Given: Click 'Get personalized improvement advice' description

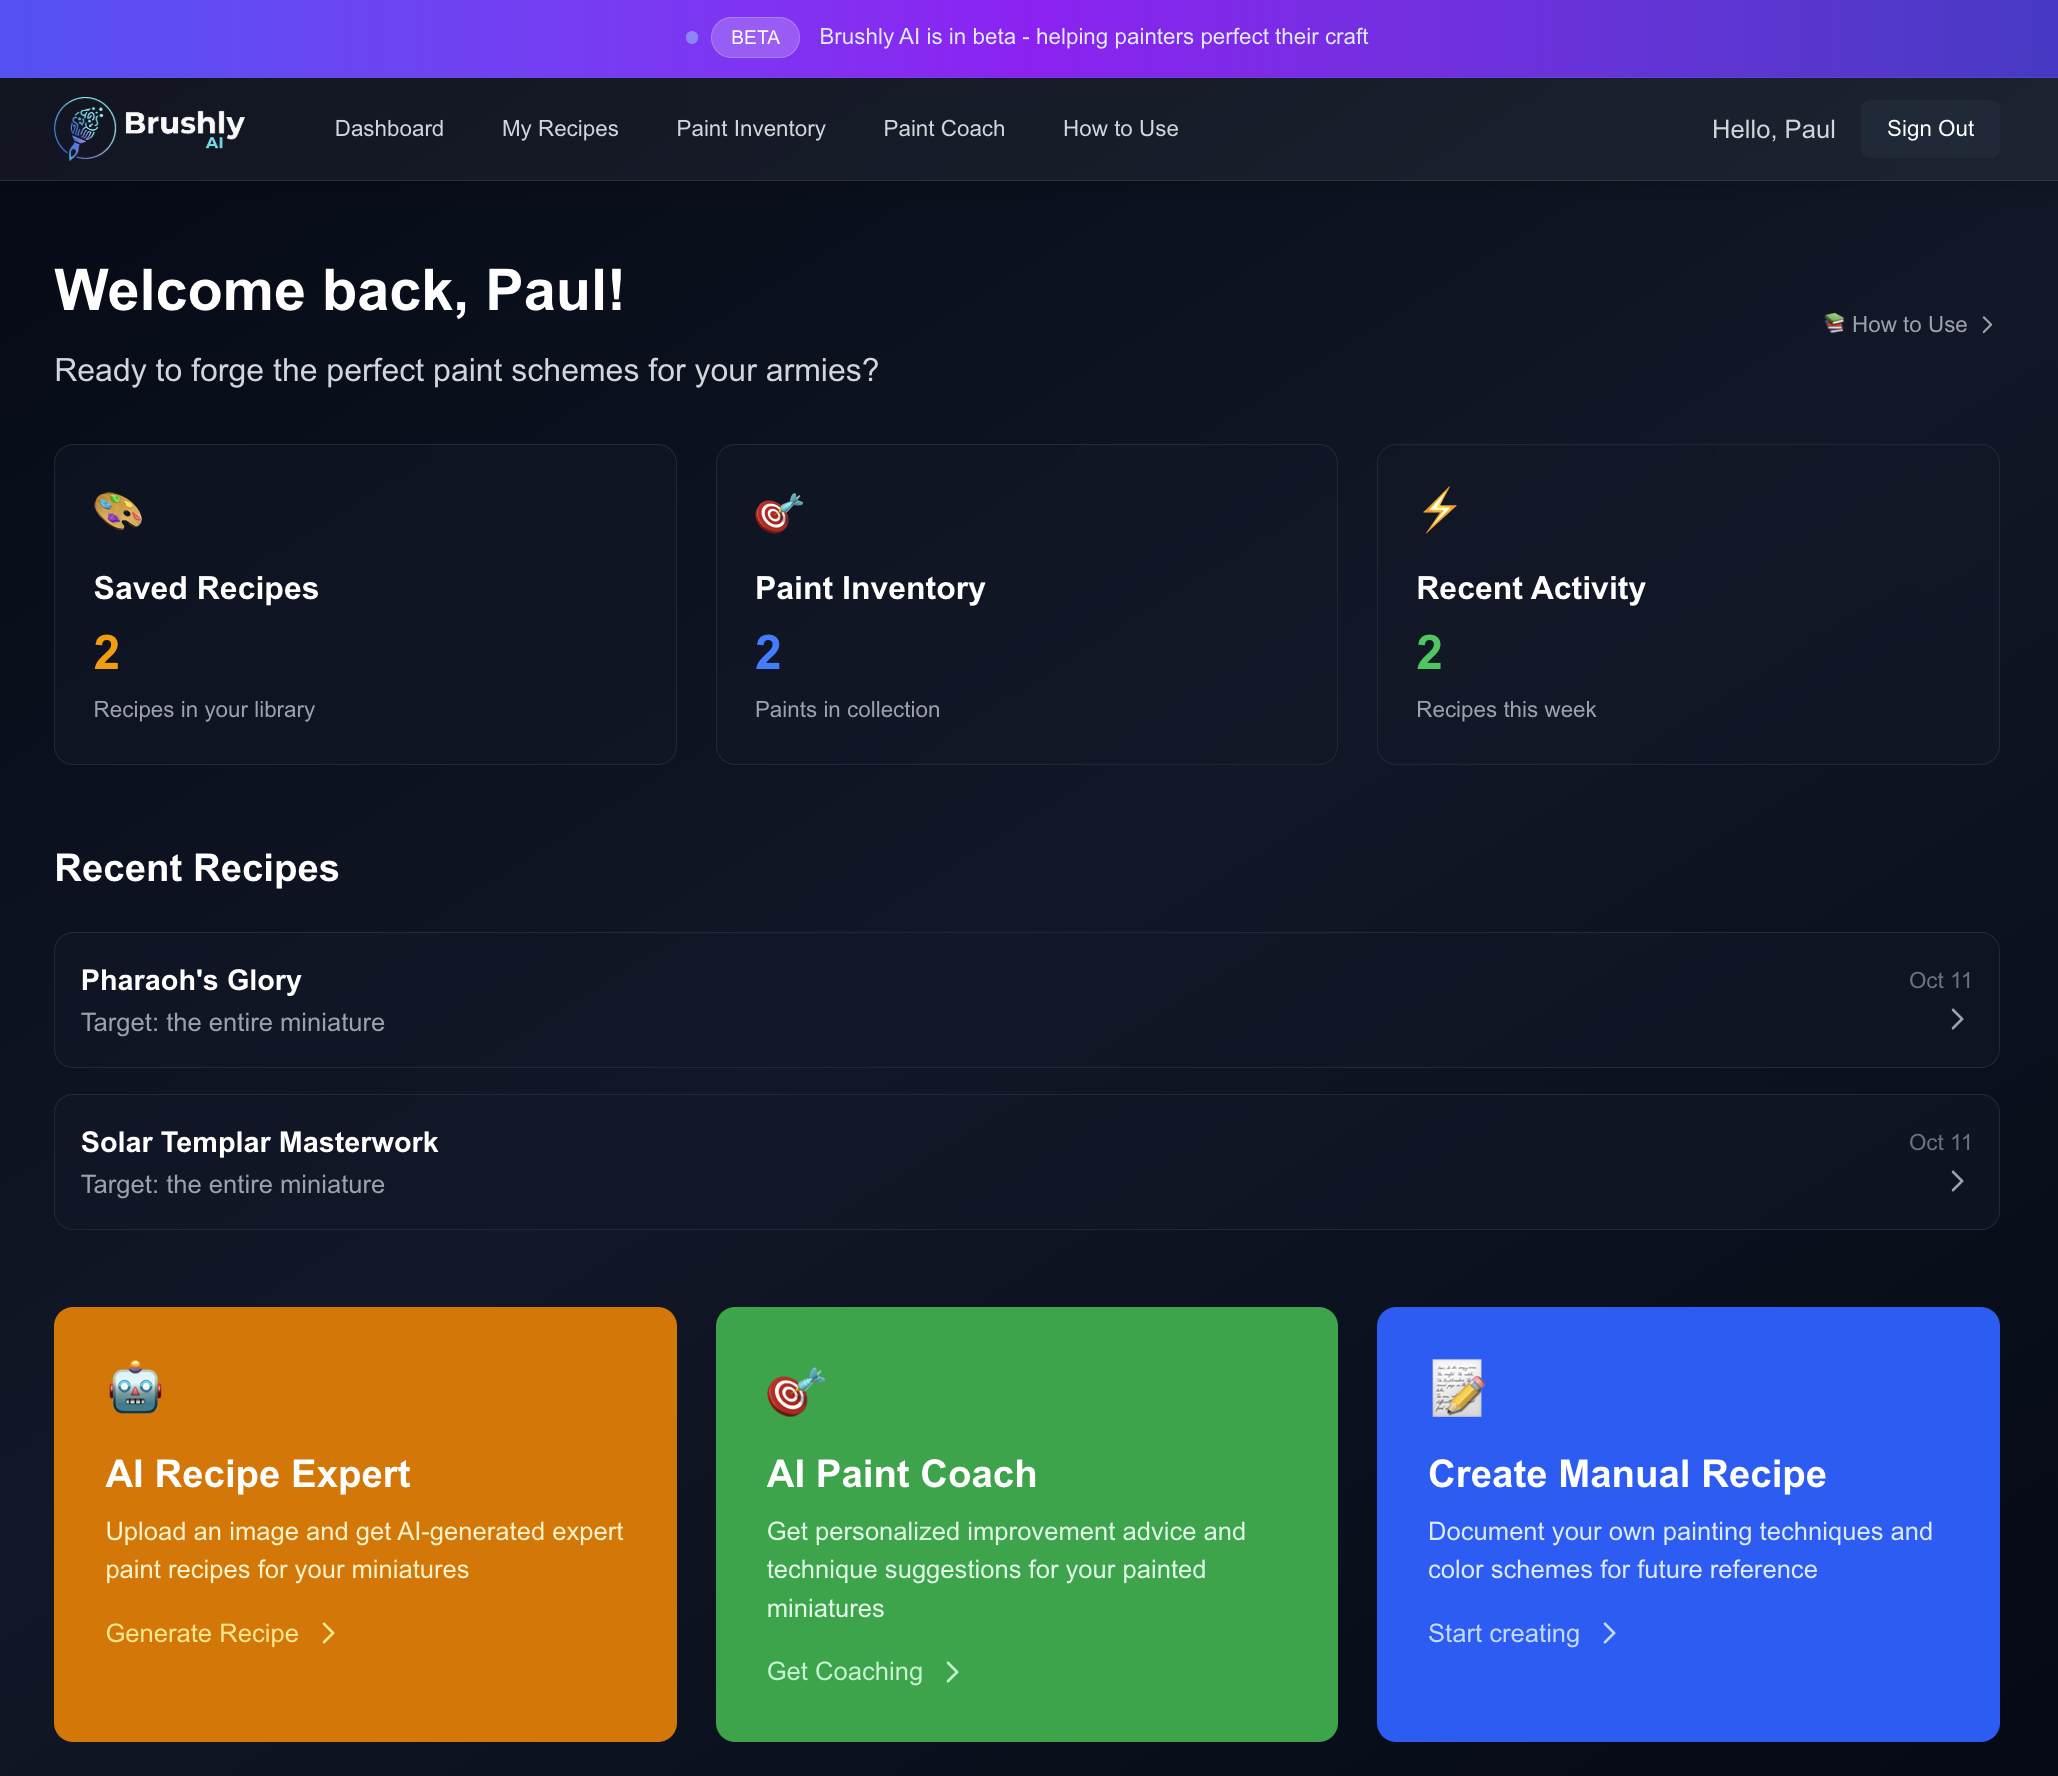Looking at the screenshot, I should (1006, 1569).
